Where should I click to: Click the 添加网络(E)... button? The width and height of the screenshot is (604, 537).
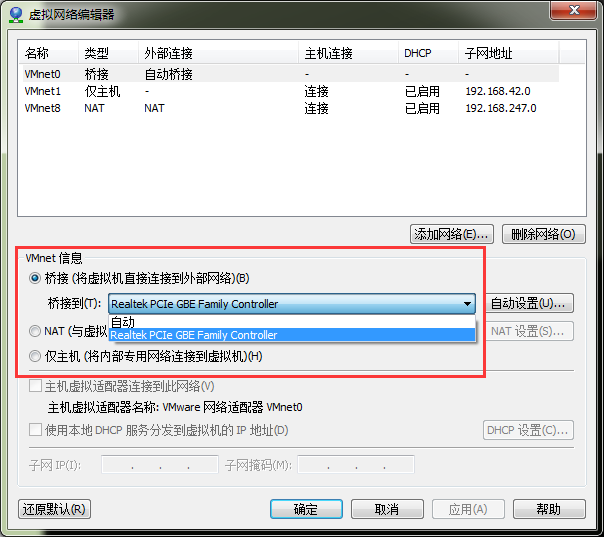(451, 234)
